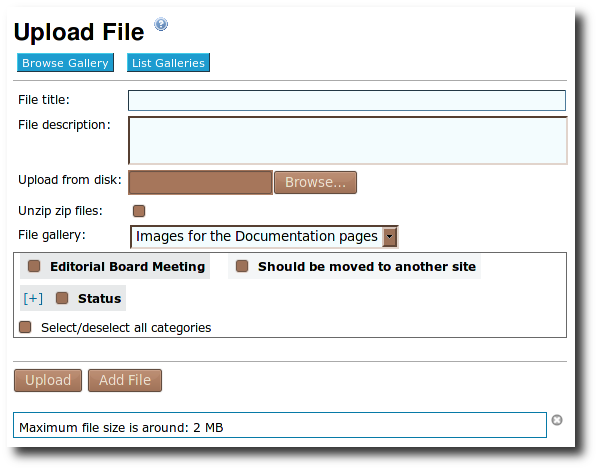
Task: Click inside the File description textarea
Action: click(x=348, y=140)
